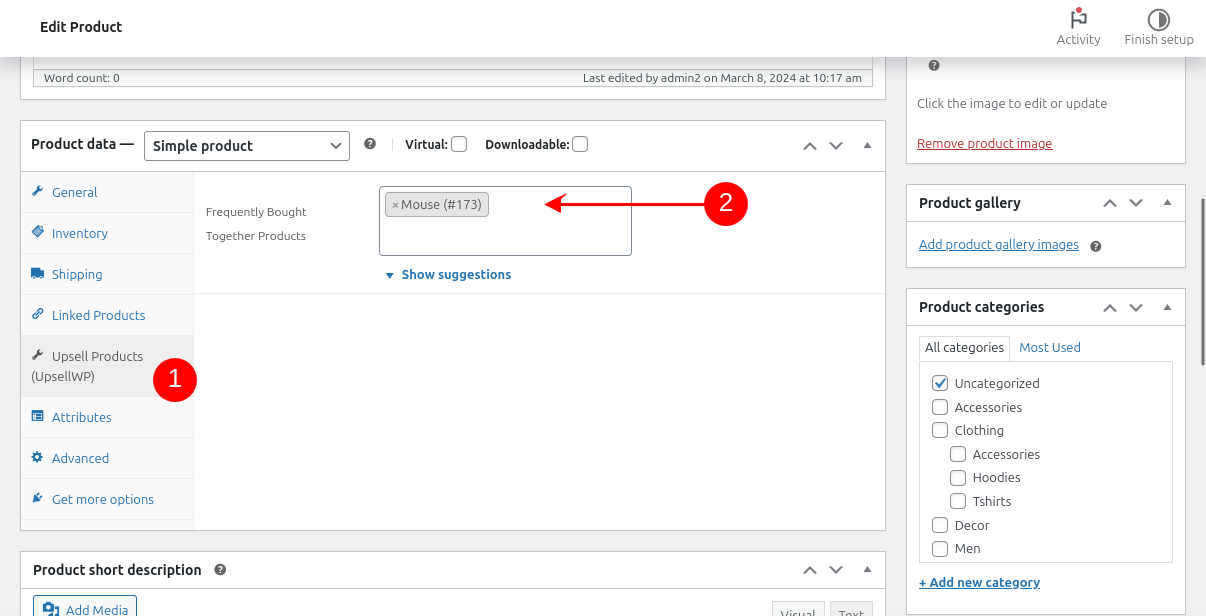Move Product gallery panel down arrow
1206x616 pixels.
1136,203
